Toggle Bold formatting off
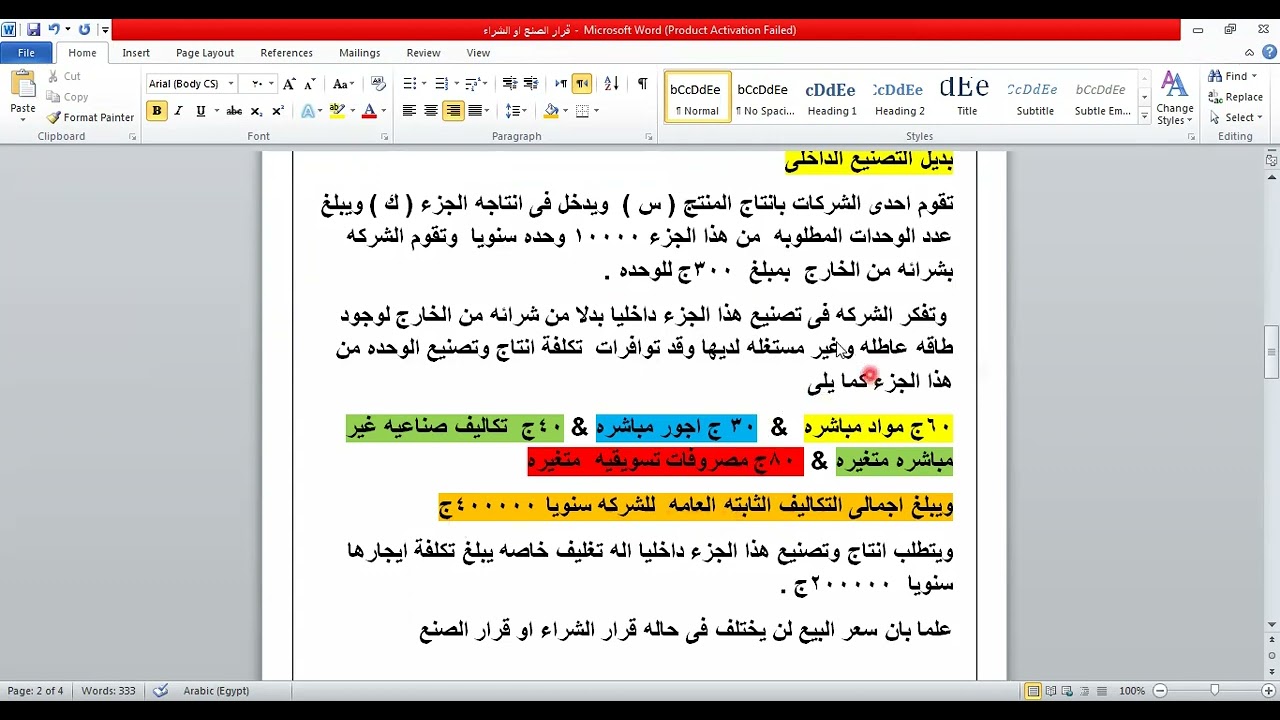Viewport: 1280px width, 720px height. tap(156, 111)
